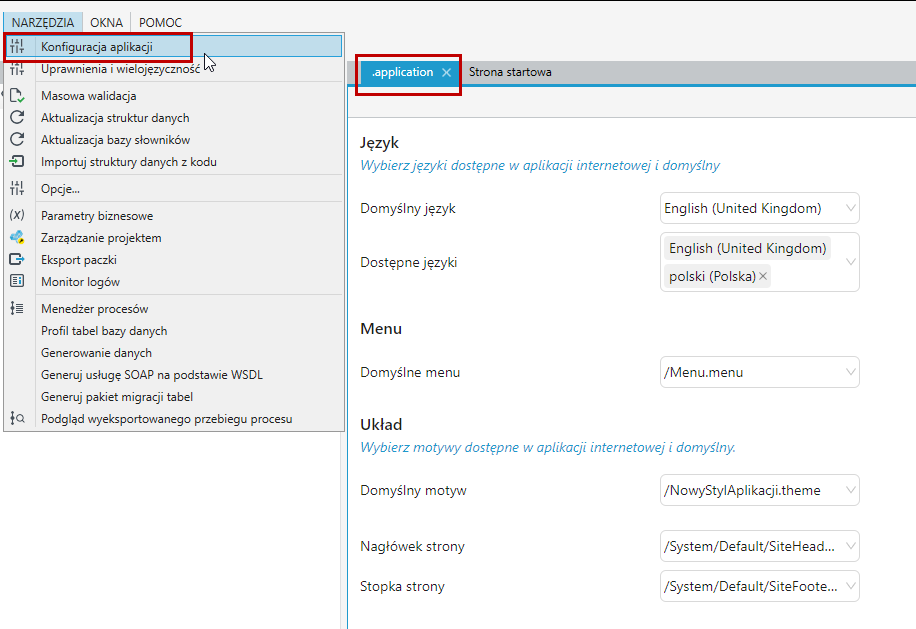Click the Zarządzanie projektem icon

(x=17, y=238)
